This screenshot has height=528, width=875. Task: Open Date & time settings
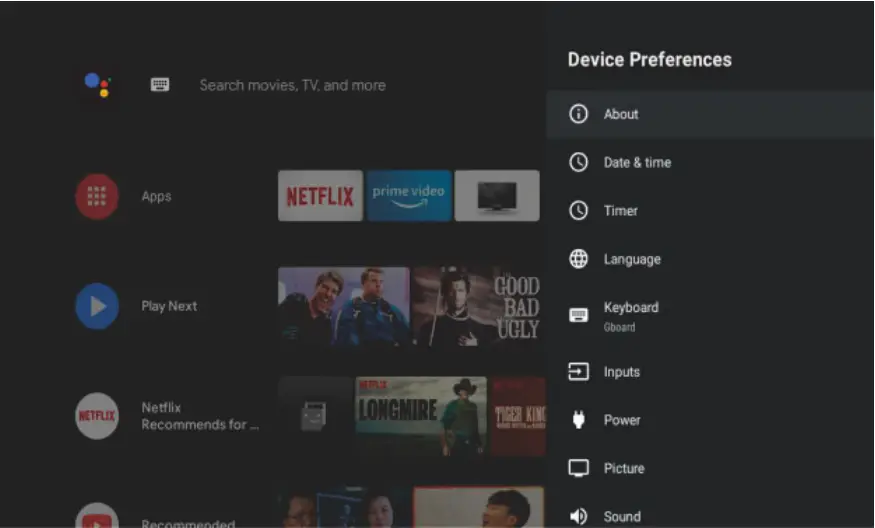pos(710,162)
